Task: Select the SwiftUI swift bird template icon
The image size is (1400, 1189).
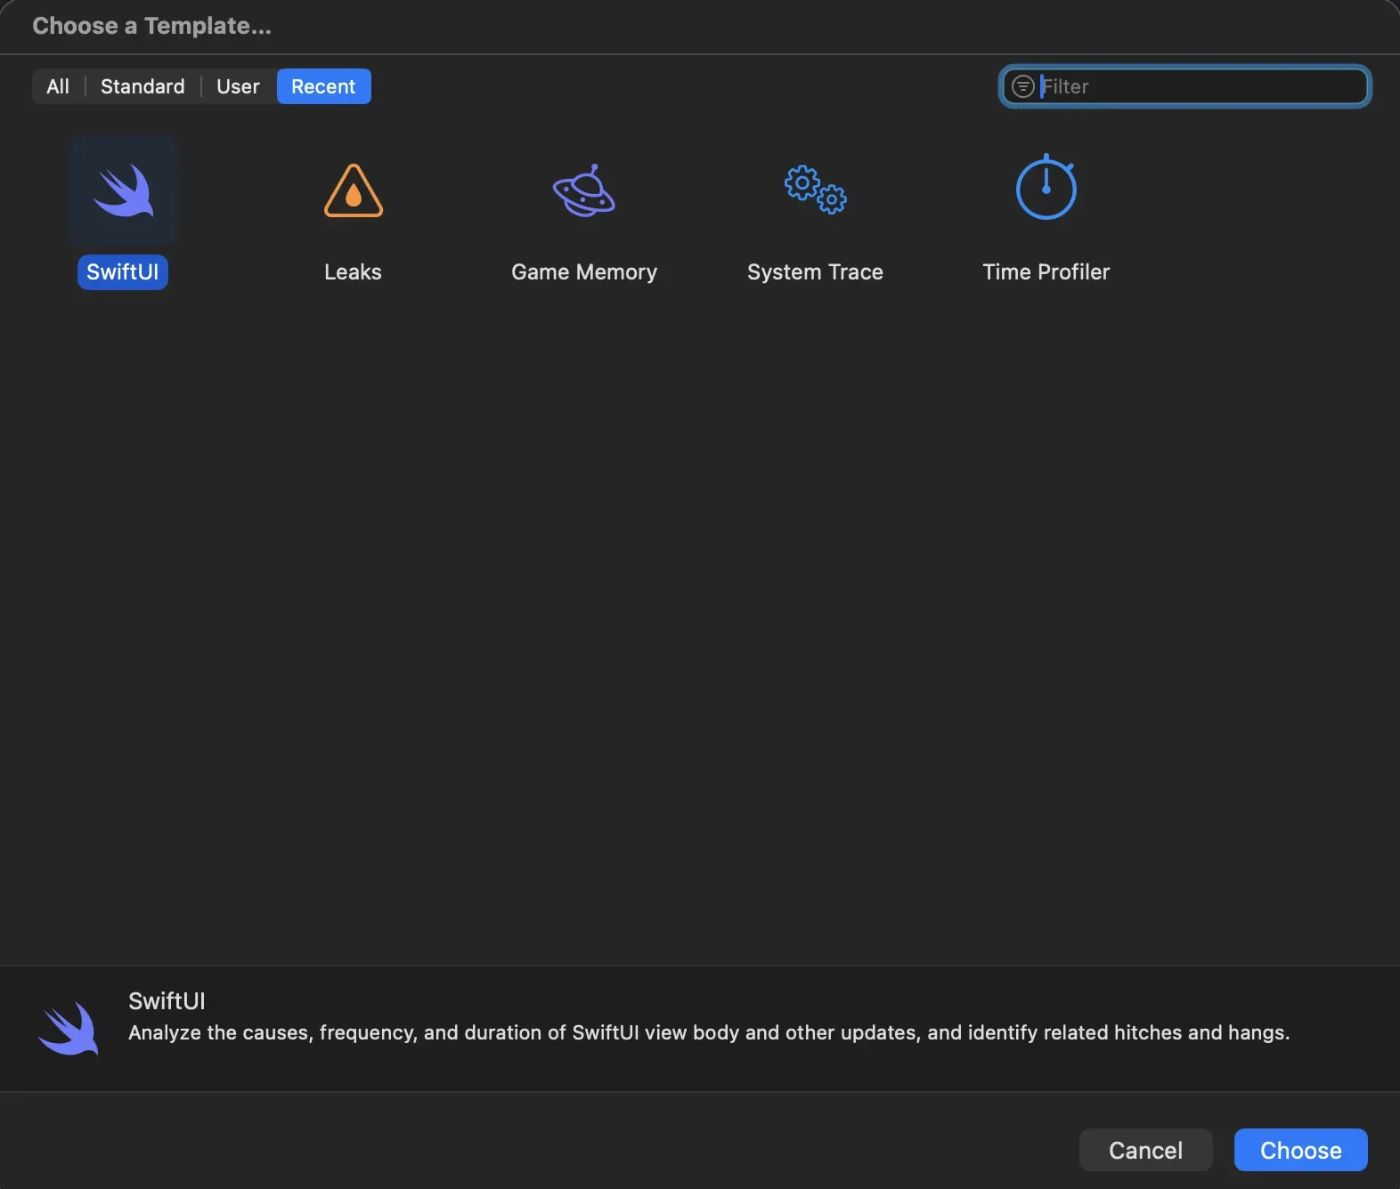Action: [x=123, y=190]
